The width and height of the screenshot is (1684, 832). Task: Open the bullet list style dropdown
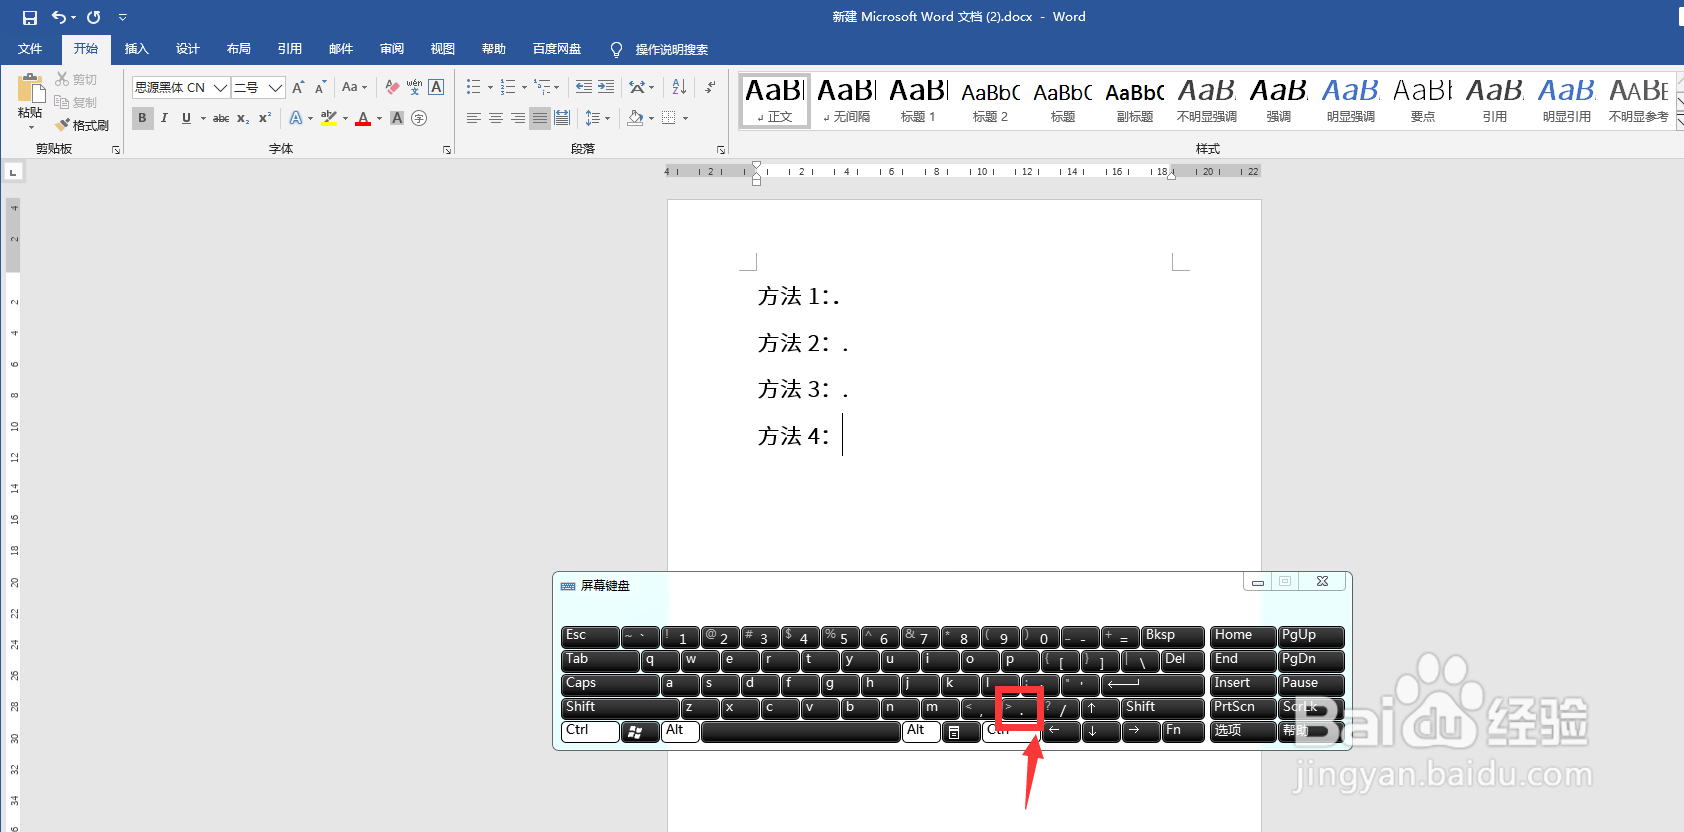[490, 88]
